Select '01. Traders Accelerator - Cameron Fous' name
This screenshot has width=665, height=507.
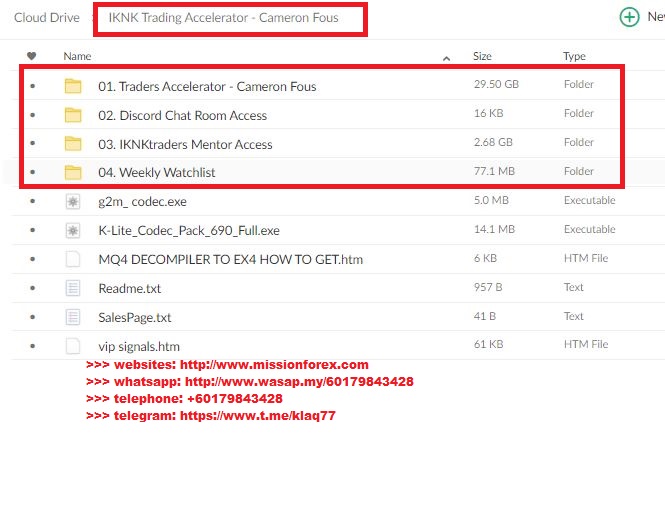(207, 87)
